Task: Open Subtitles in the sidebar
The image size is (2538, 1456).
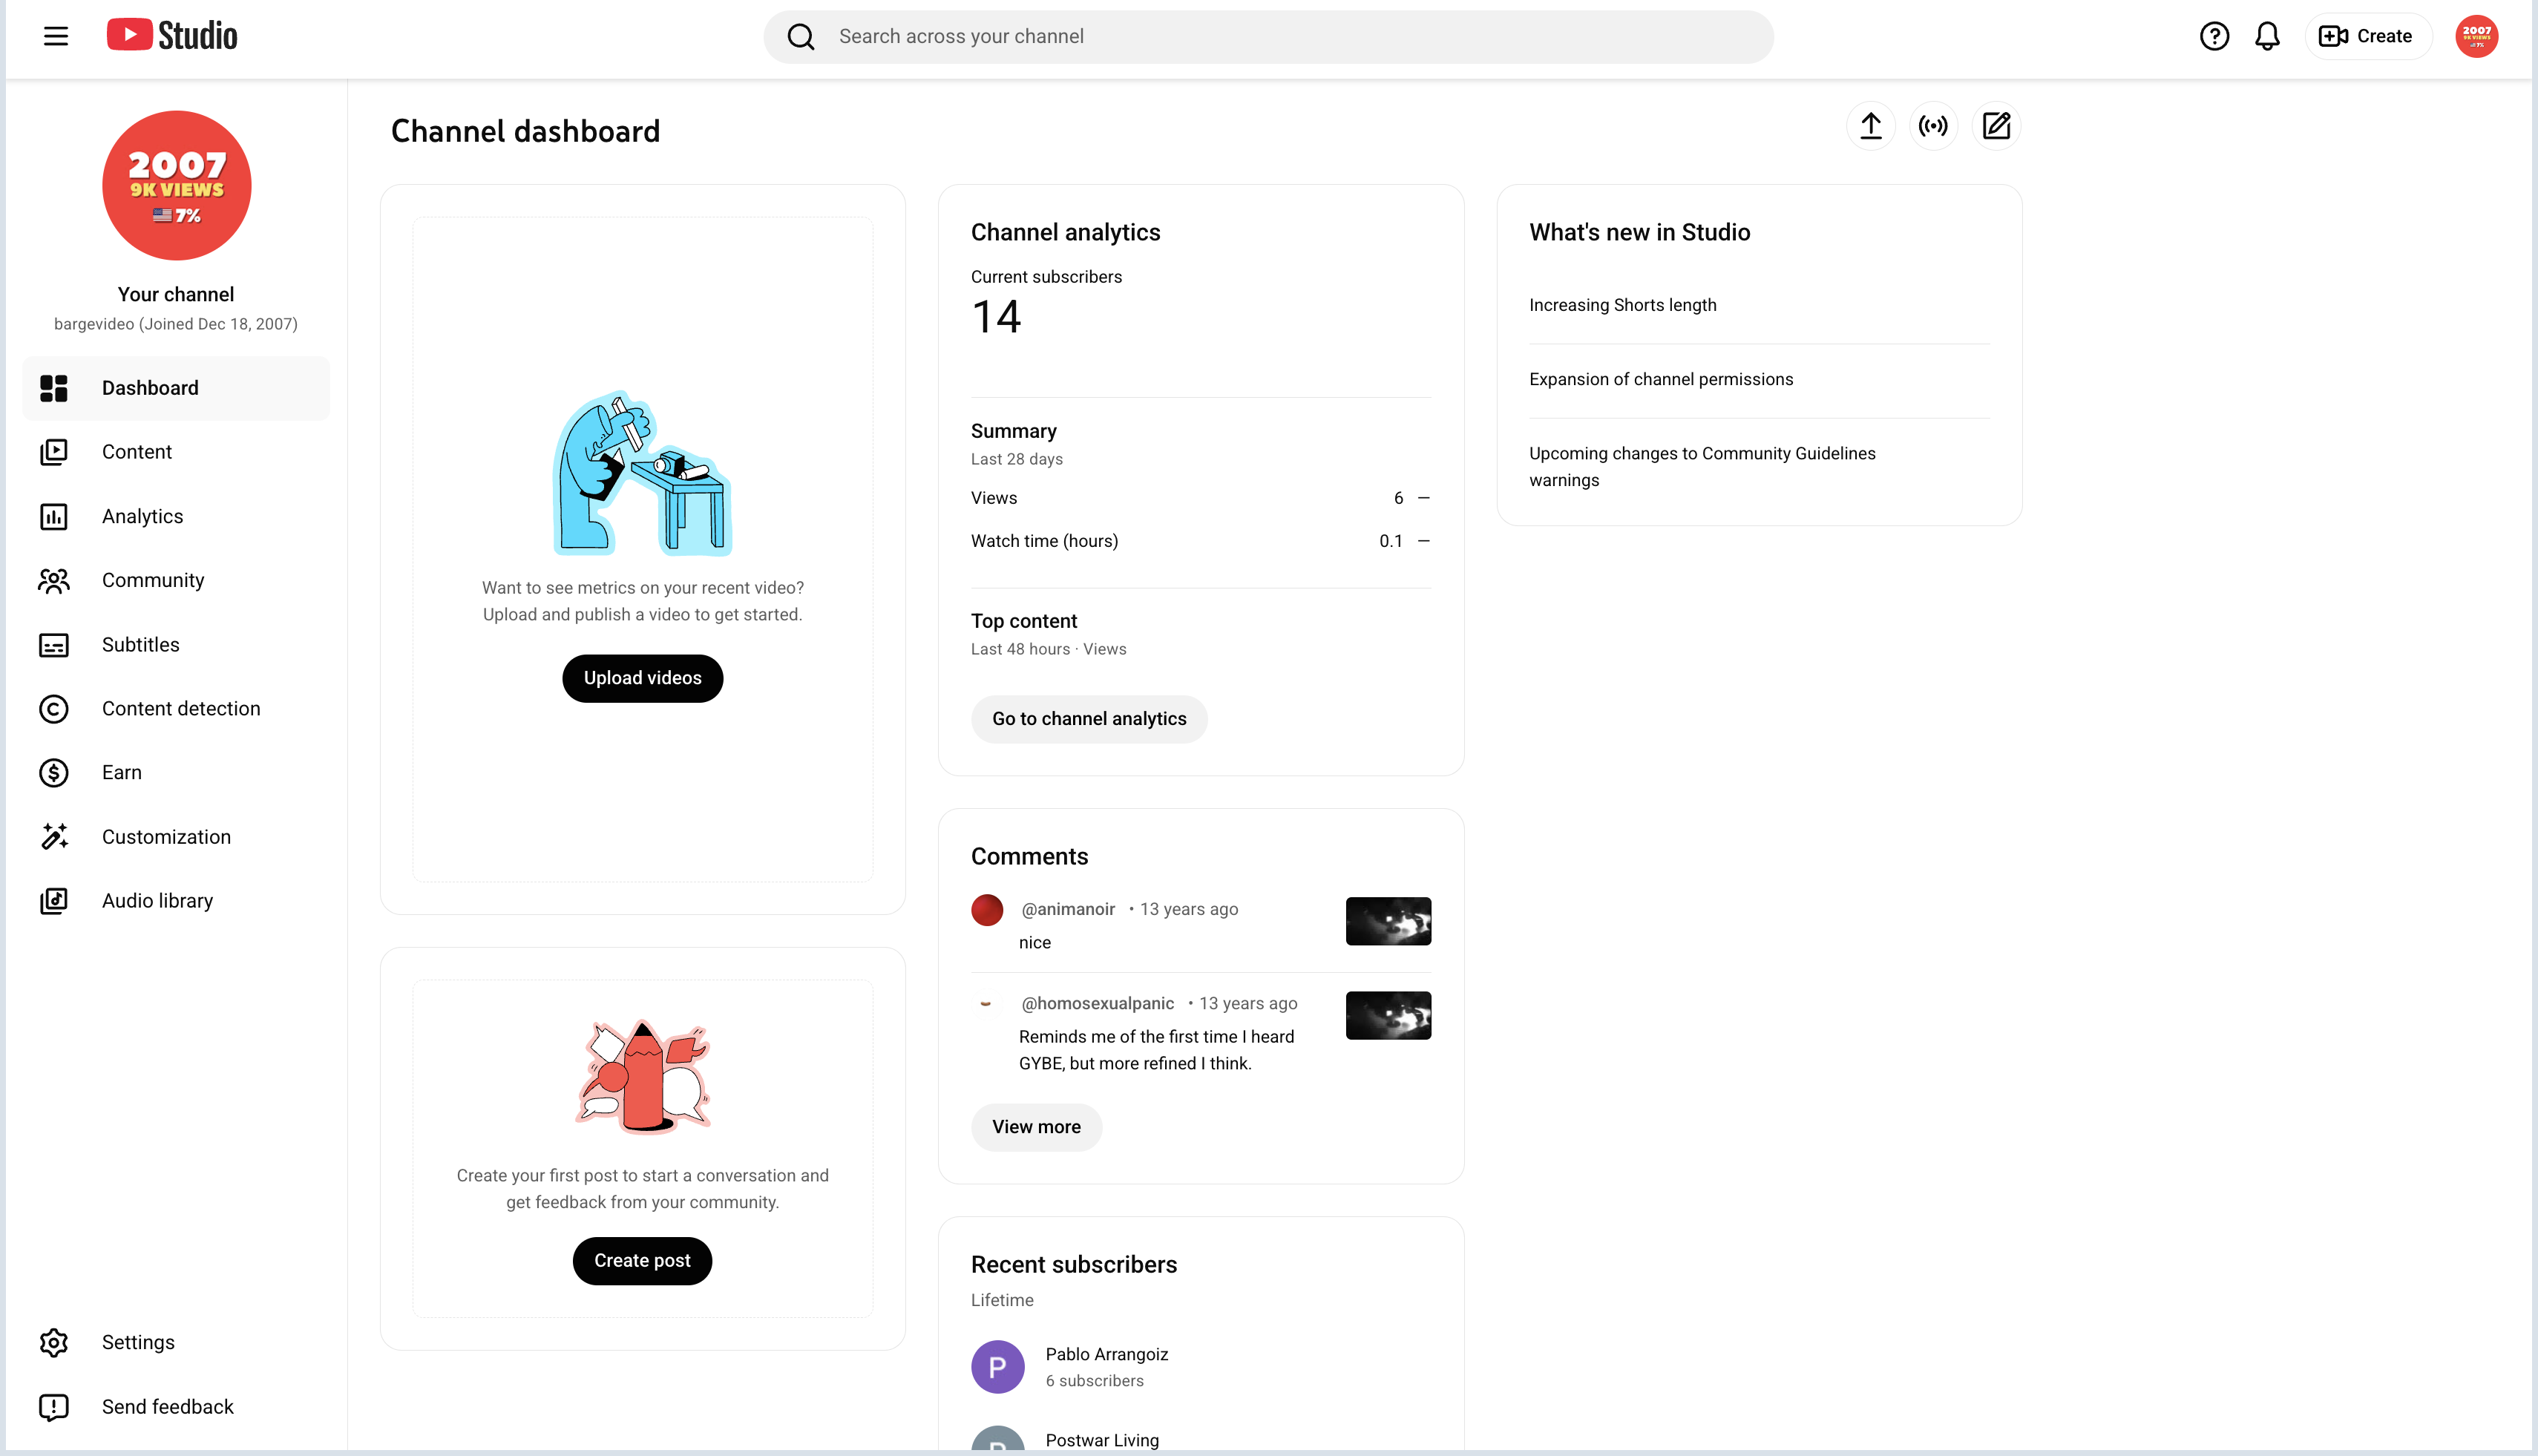Action: coord(176,644)
